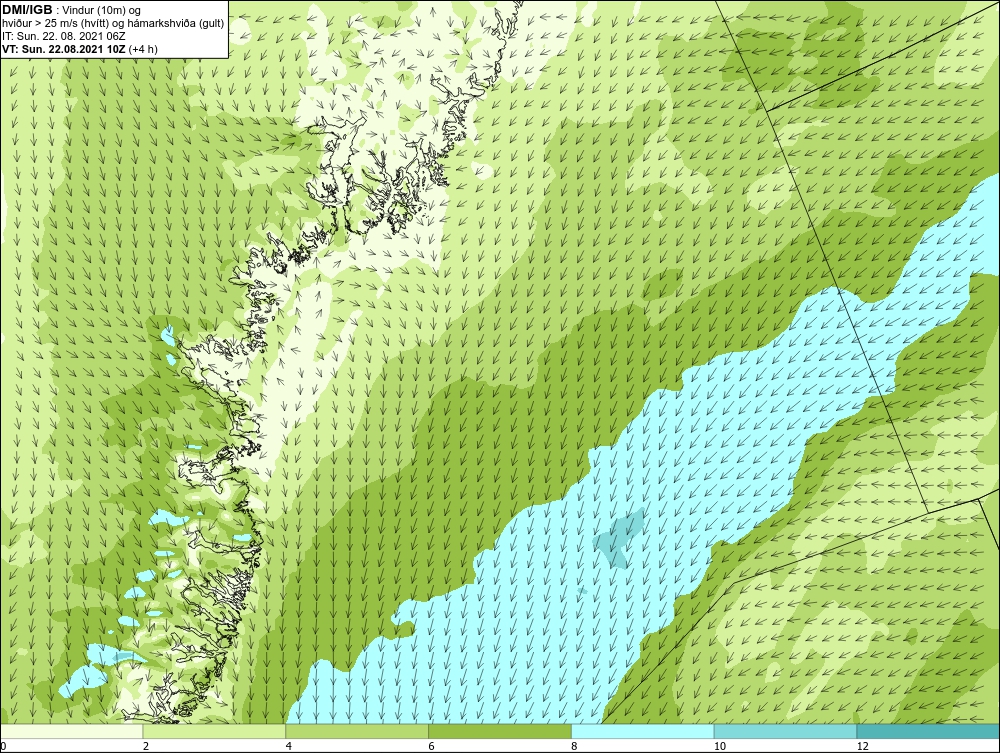Click the 'IT: Sun. 22. 08. 2021 06Z' line
Image resolution: width=1000 pixels, height=753 pixels.
[x=66, y=36]
